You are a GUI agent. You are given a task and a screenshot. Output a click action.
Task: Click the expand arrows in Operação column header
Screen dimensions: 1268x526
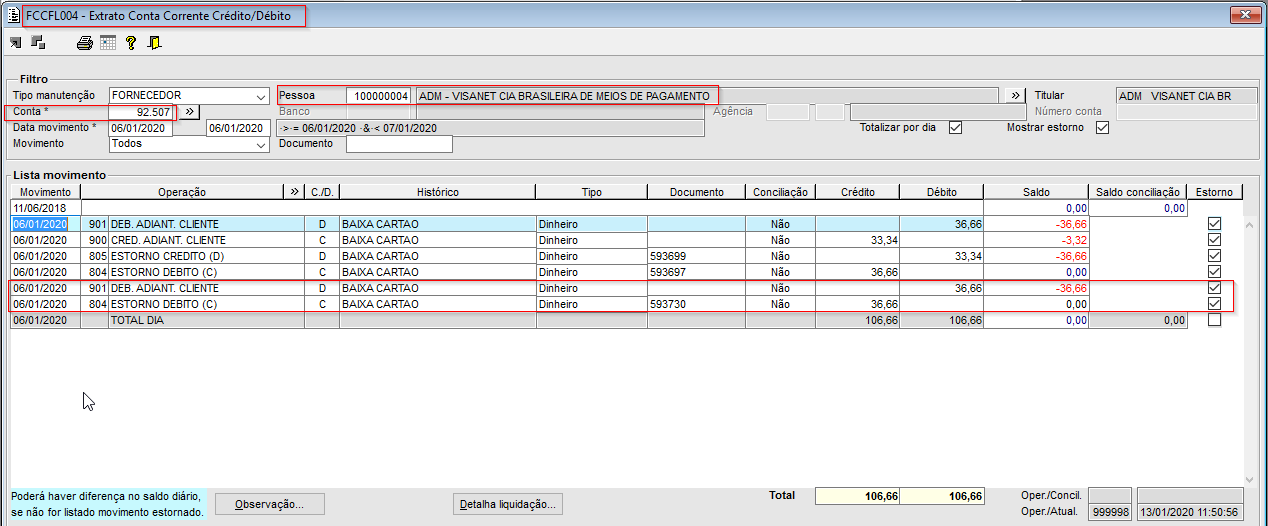pyautogui.click(x=294, y=192)
